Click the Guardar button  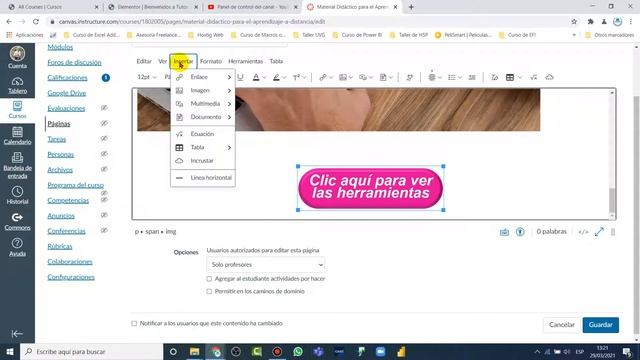pos(600,325)
